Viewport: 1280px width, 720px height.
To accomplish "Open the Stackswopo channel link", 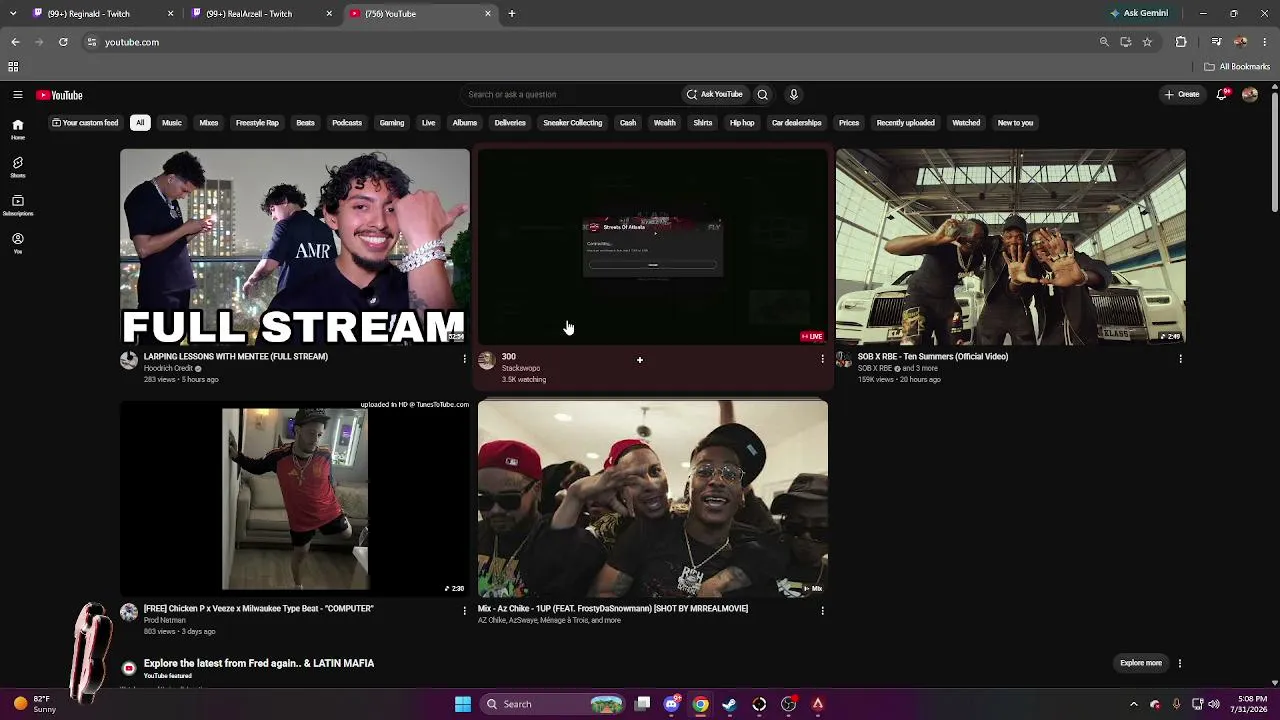I will tap(521, 369).
